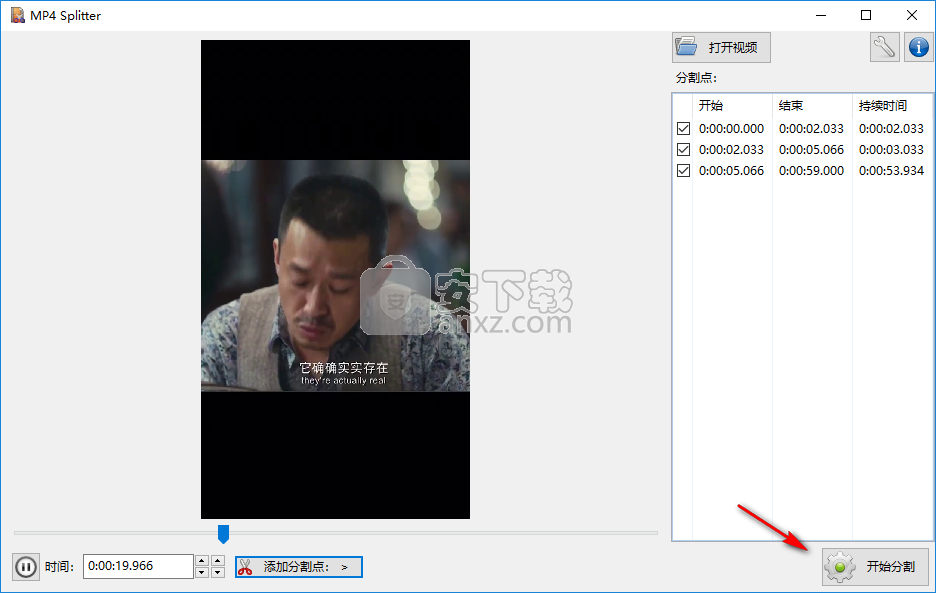
Task: Increase time with first stepper up arrow
Action: point(202,561)
